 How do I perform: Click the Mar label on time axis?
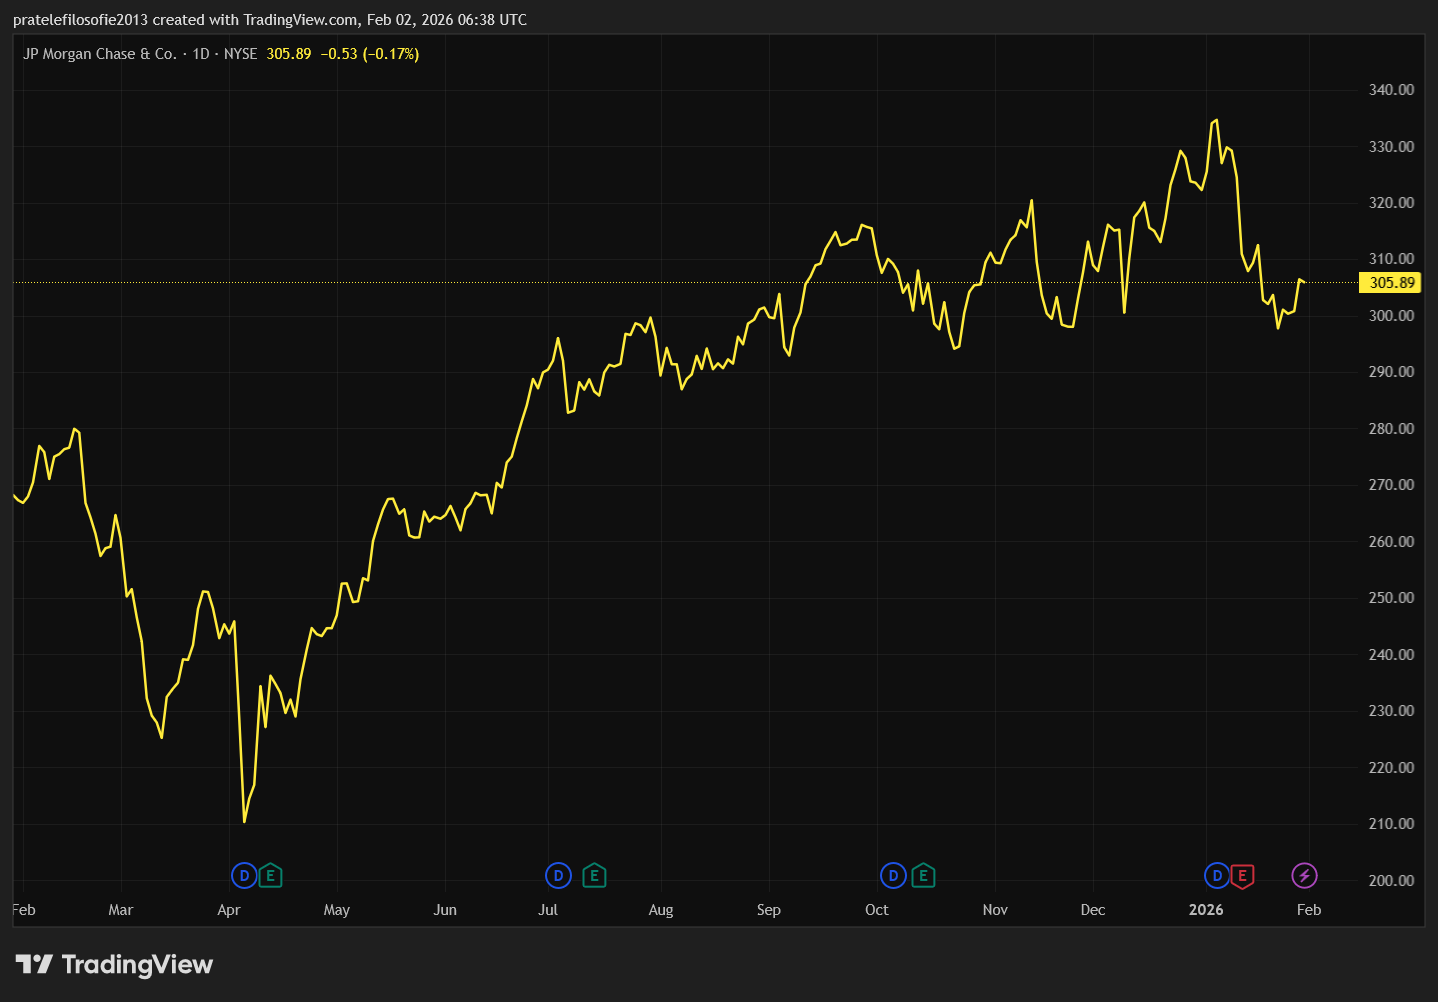[x=120, y=910]
